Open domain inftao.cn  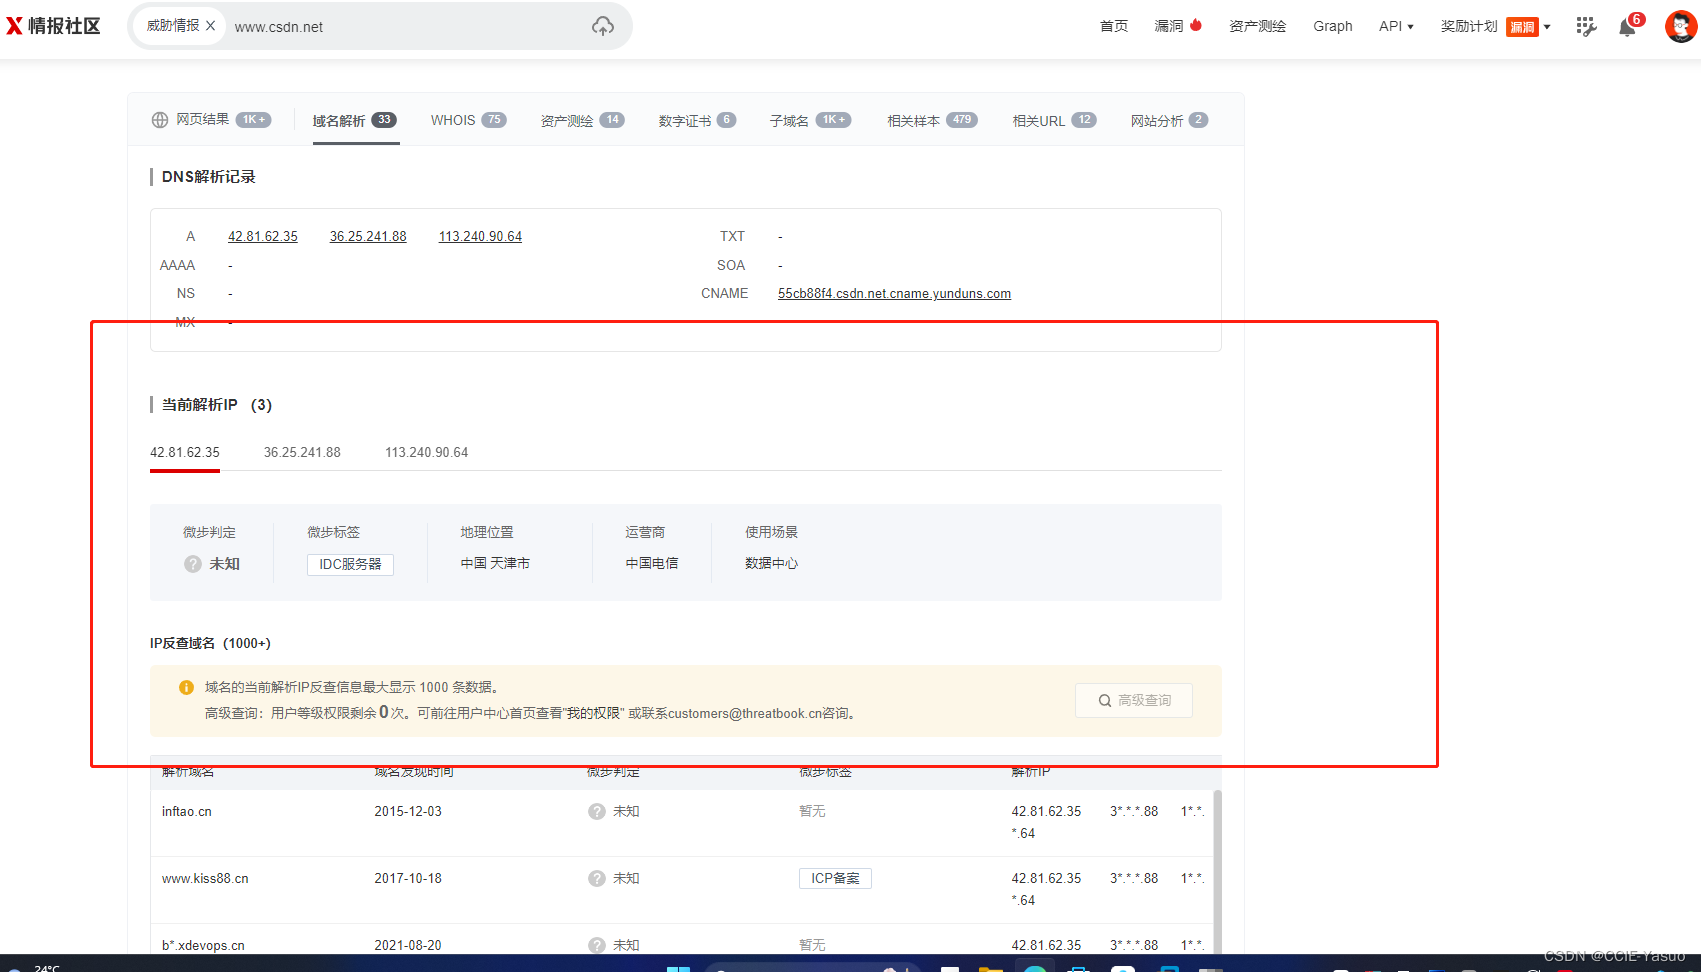[x=187, y=812]
